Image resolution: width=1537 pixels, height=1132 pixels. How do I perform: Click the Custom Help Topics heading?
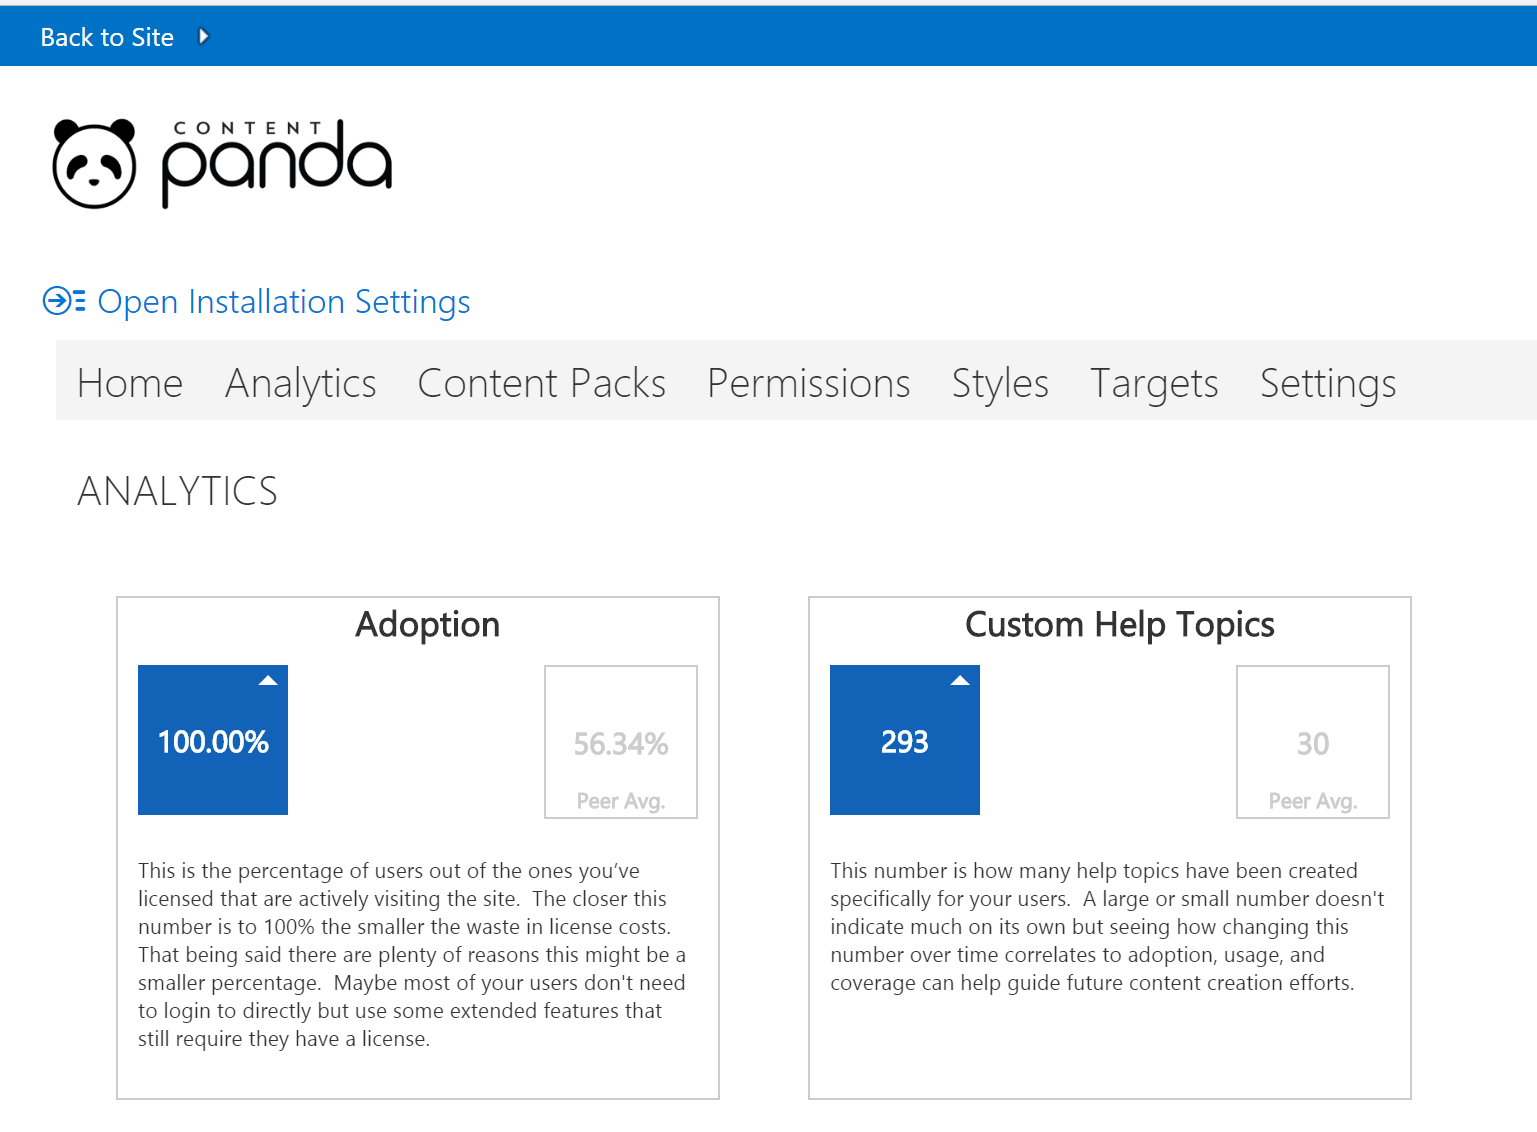(x=1119, y=625)
